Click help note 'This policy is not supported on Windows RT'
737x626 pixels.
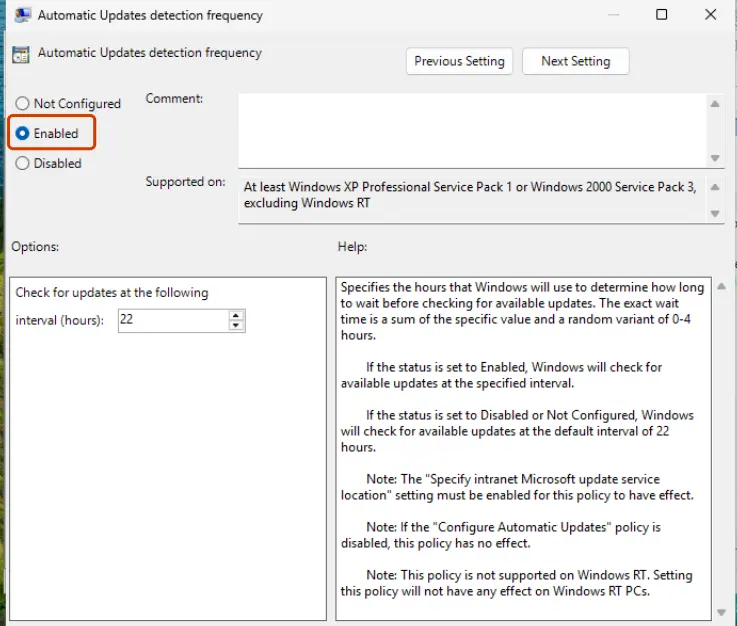pos(517,583)
